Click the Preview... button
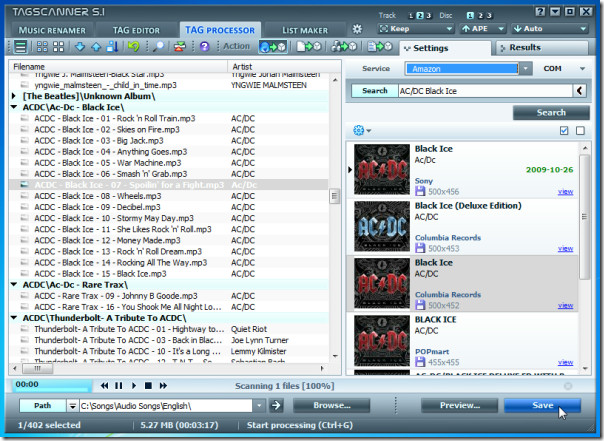Screen dimensions: 604x441 pos(460,405)
